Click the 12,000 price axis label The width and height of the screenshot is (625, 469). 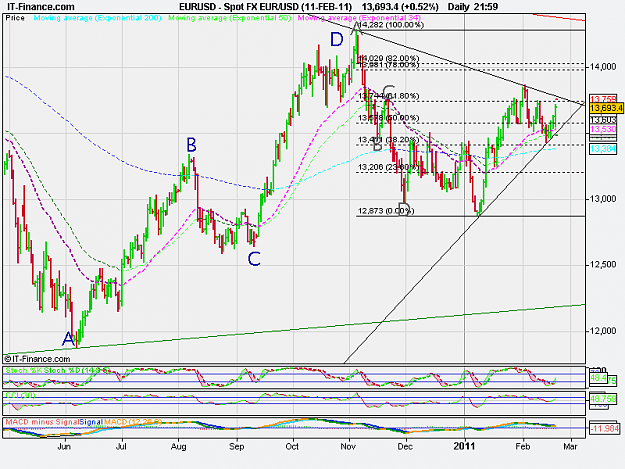point(603,331)
